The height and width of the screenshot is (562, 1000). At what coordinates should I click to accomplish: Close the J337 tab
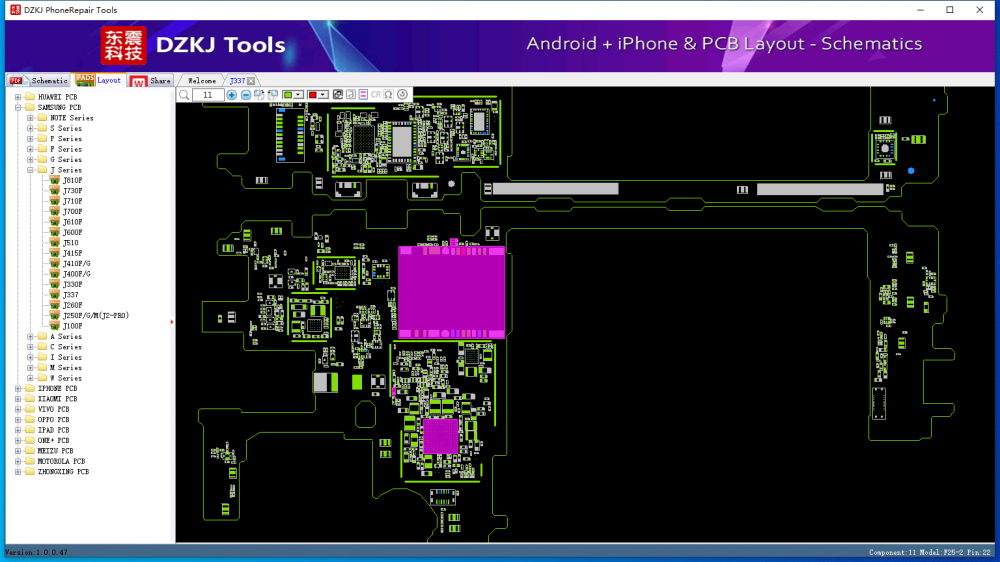click(x=251, y=81)
